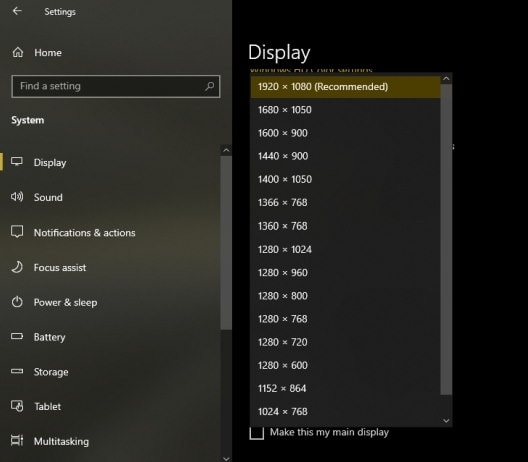
Task: Go to Display settings section
Action: 50,163
